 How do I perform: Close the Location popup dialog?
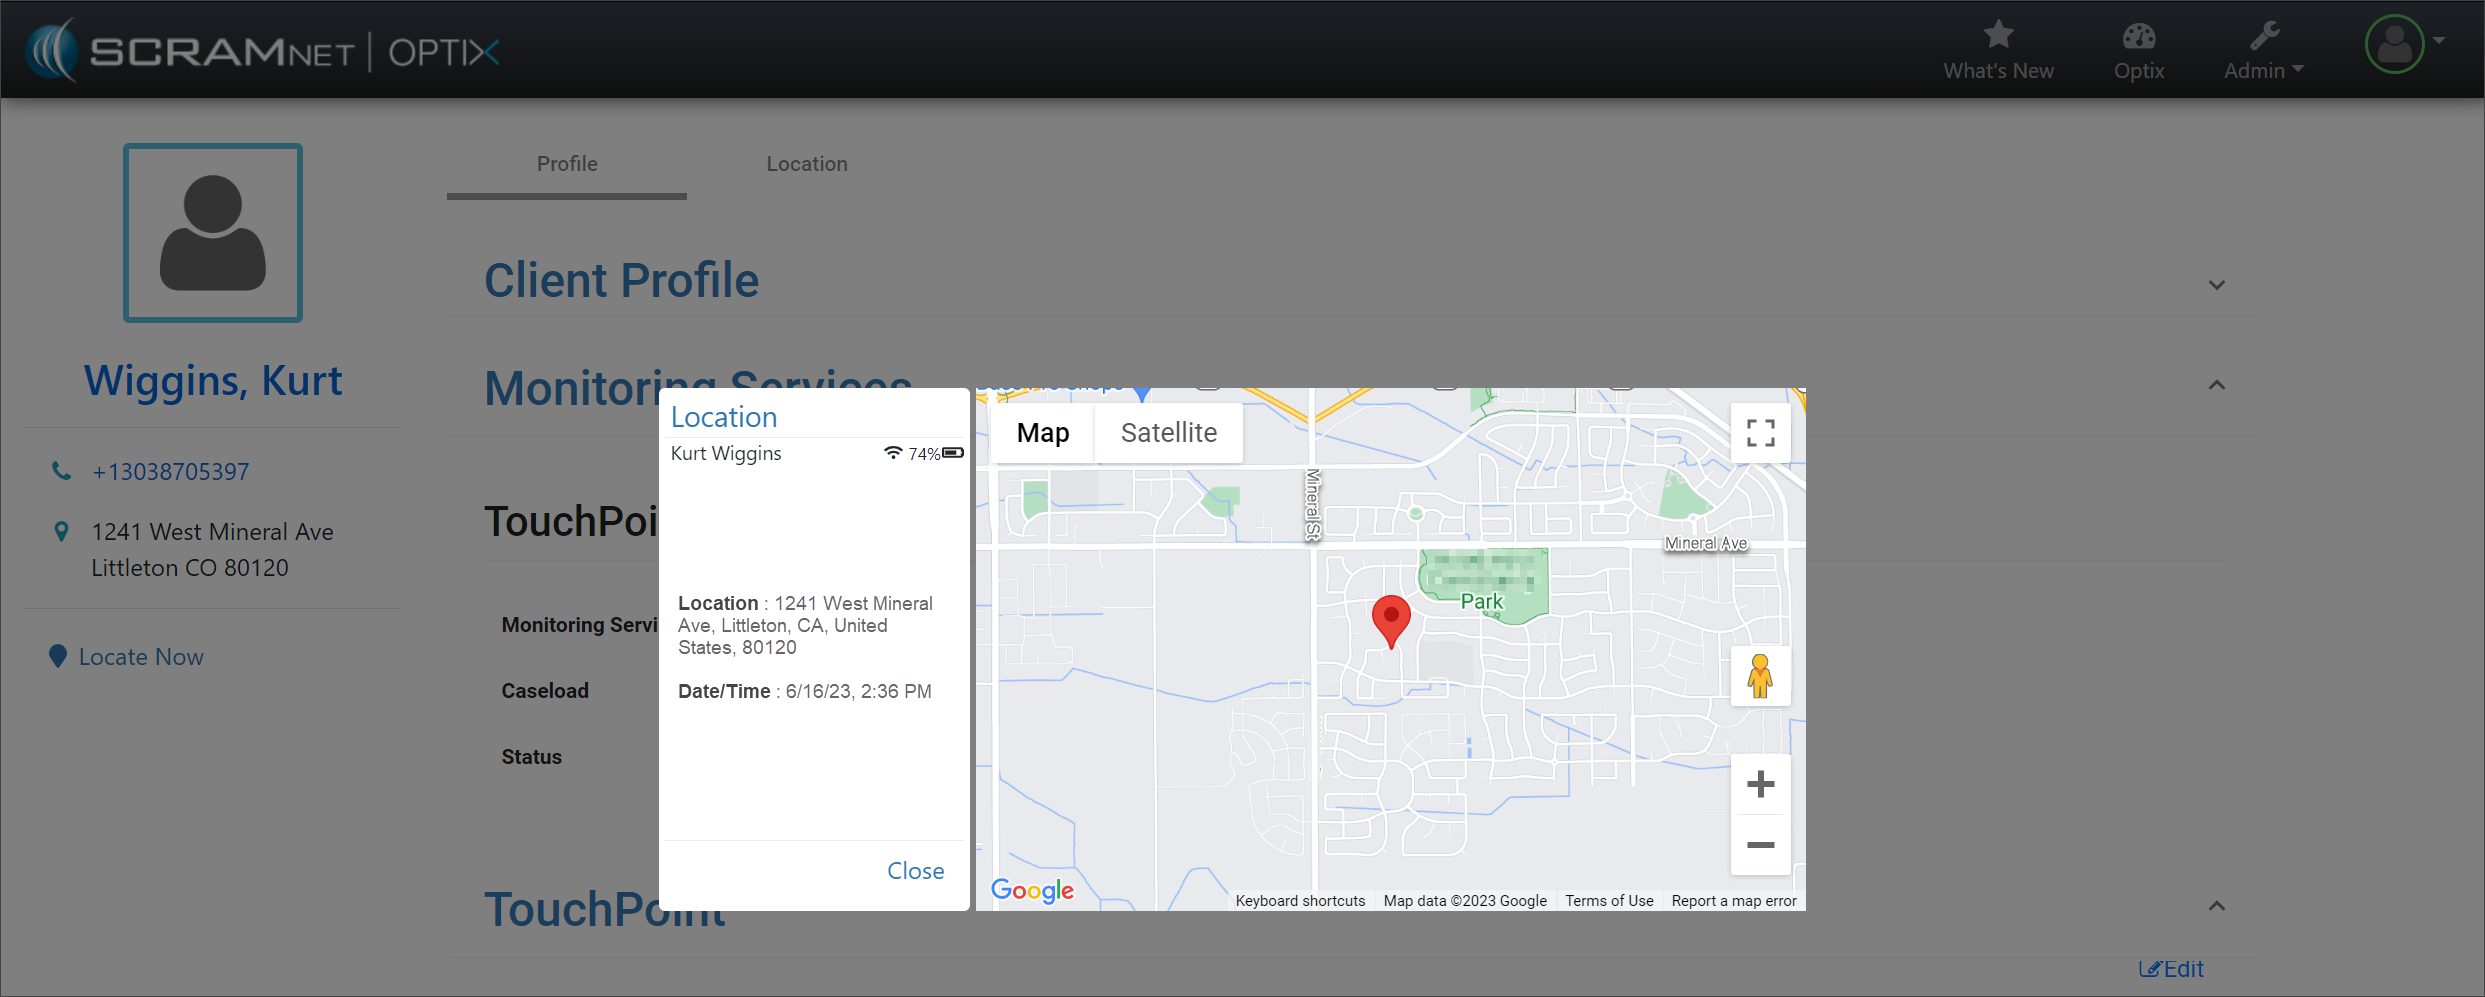point(915,871)
